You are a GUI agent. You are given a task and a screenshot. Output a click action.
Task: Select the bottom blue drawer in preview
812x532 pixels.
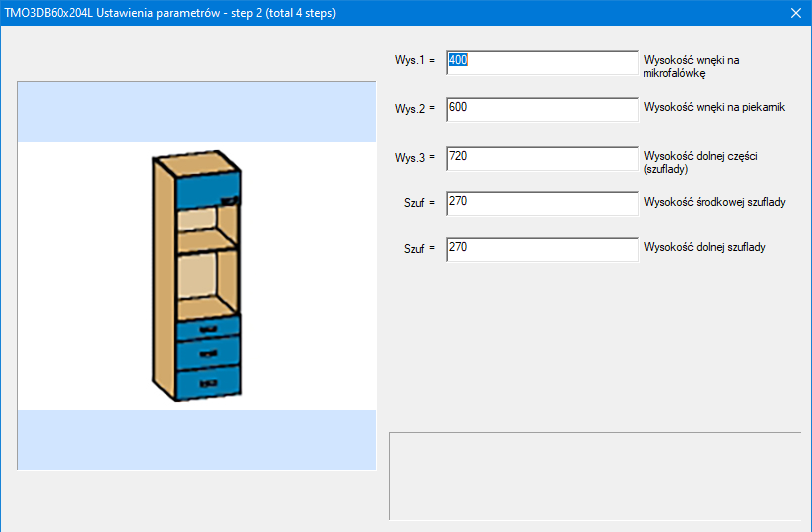(x=209, y=380)
